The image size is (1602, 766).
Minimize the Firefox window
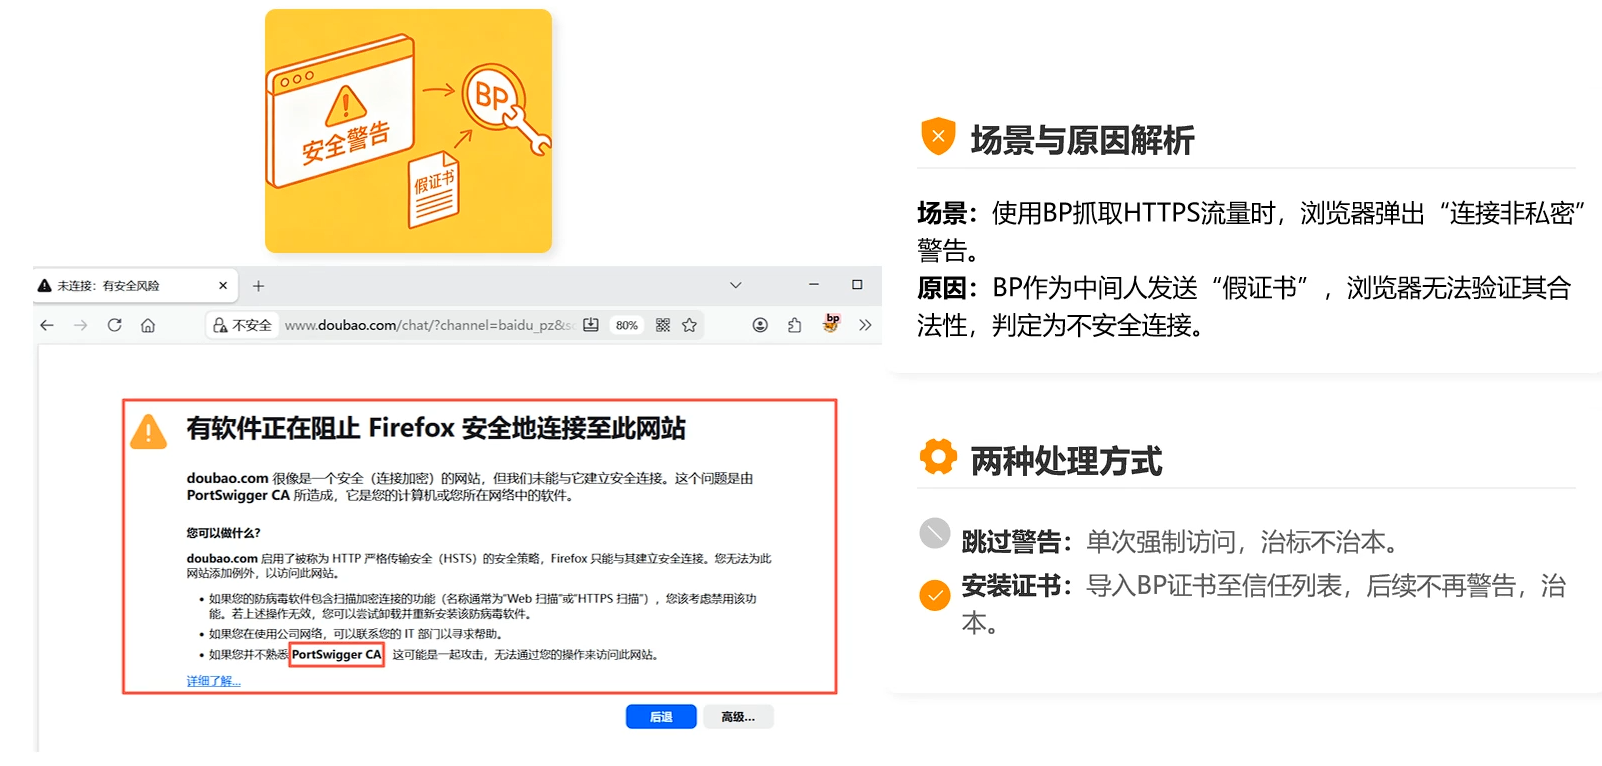coord(814,285)
